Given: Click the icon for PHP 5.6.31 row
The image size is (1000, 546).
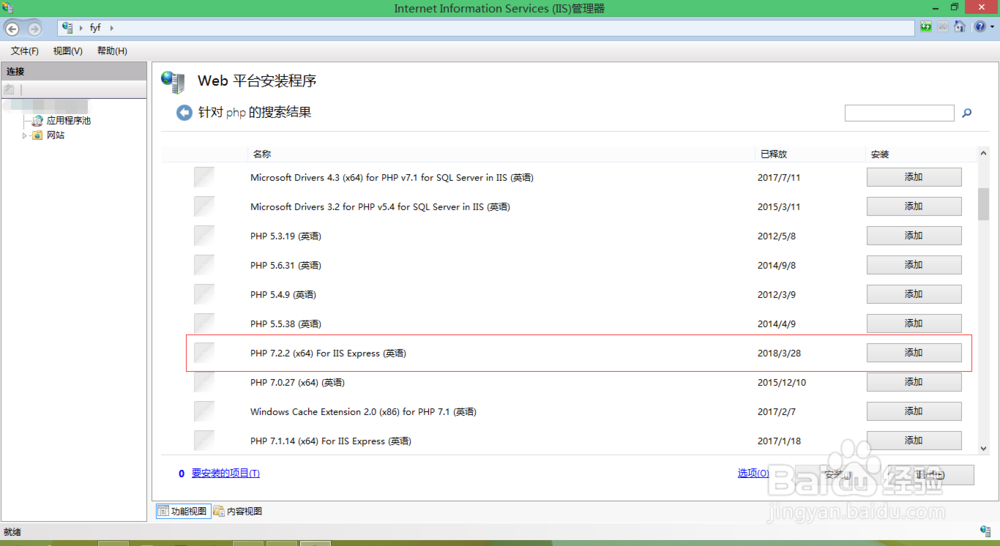Looking at the screenshot, I should click(204, 265).
